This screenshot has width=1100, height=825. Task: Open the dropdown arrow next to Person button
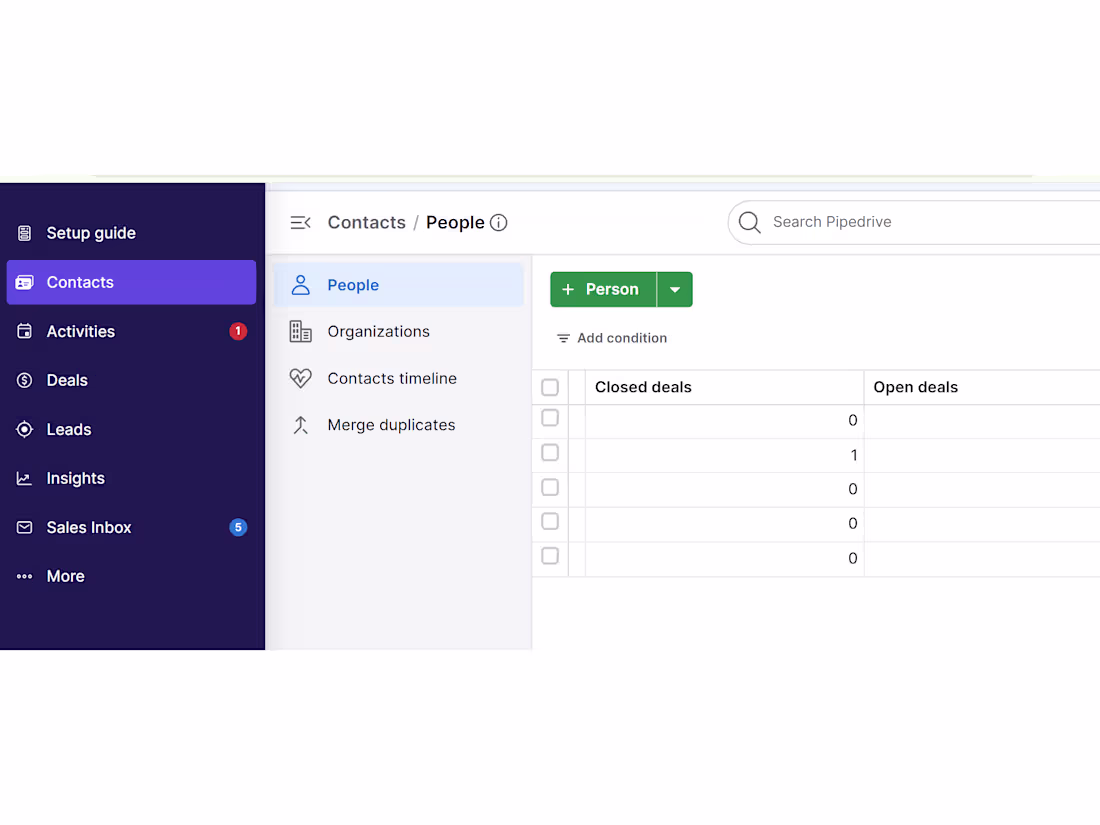(675, 289)
